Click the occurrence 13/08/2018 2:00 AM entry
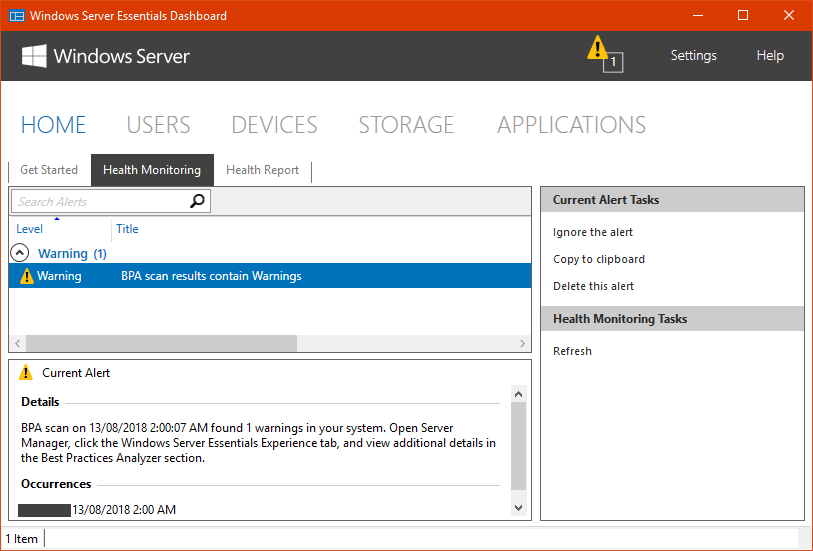The width and height of the screenshot is (813, 551). [123, 510]
